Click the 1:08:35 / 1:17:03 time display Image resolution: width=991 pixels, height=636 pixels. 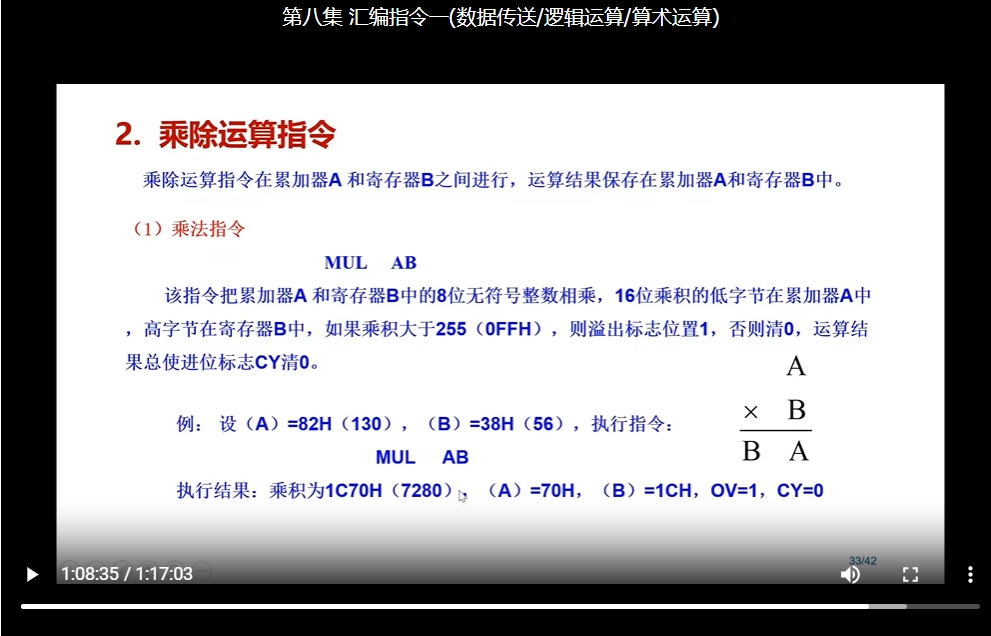pos(127,573)
